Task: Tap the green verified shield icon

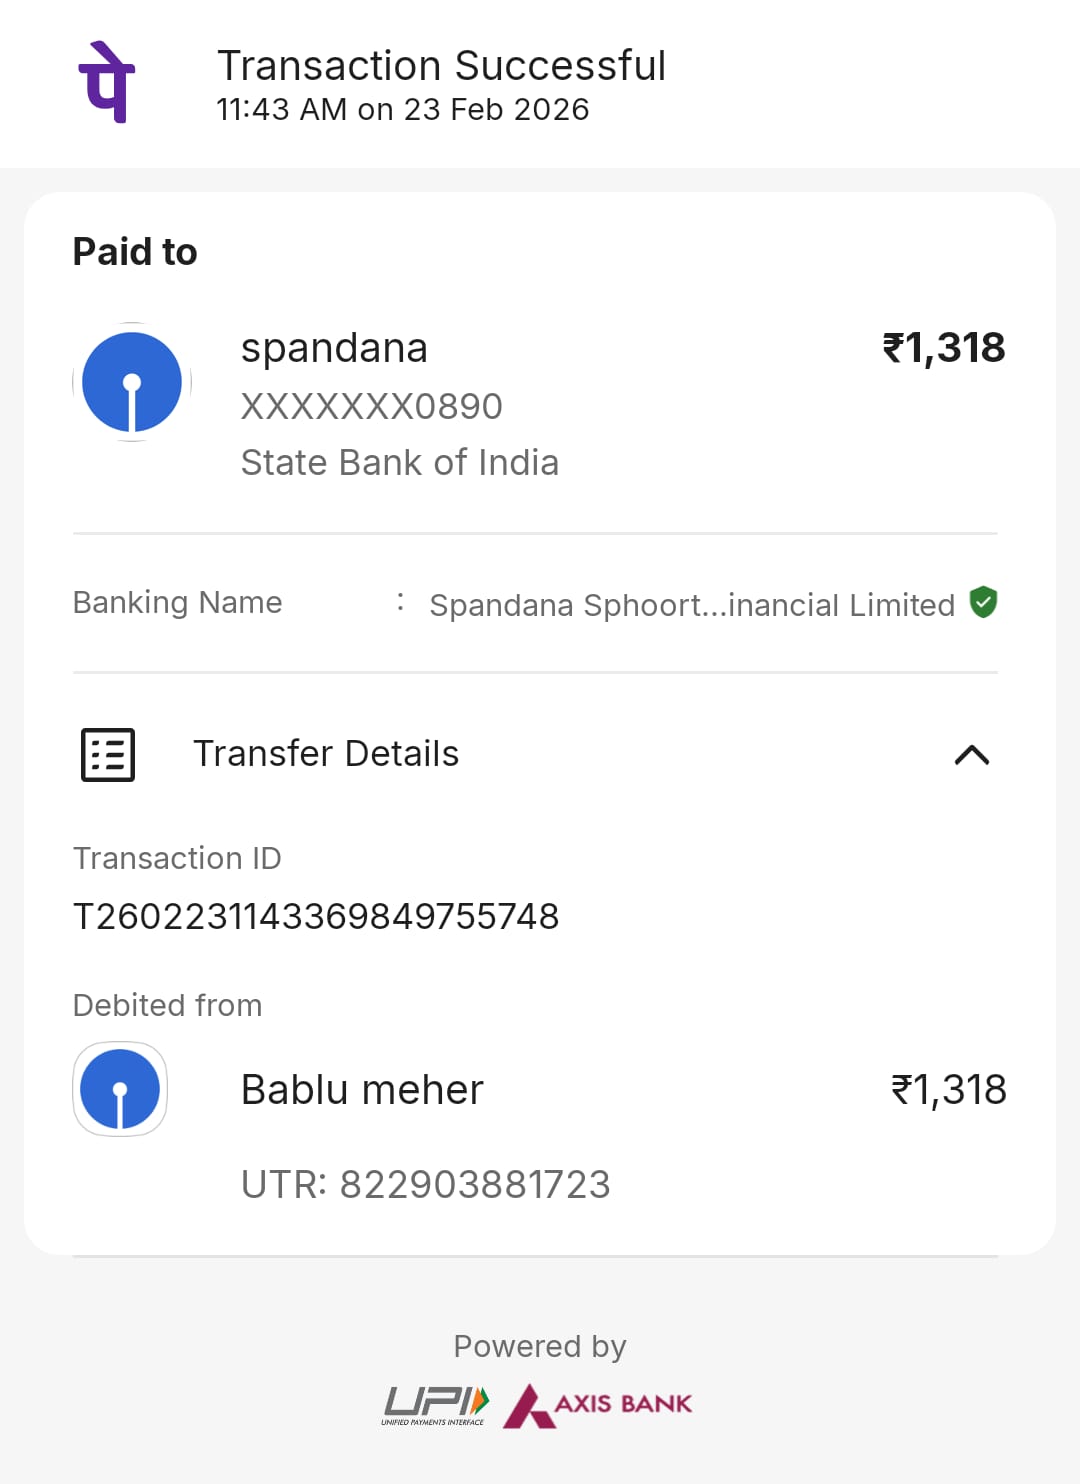Action: pyautogui.click(x=984, y=602)
